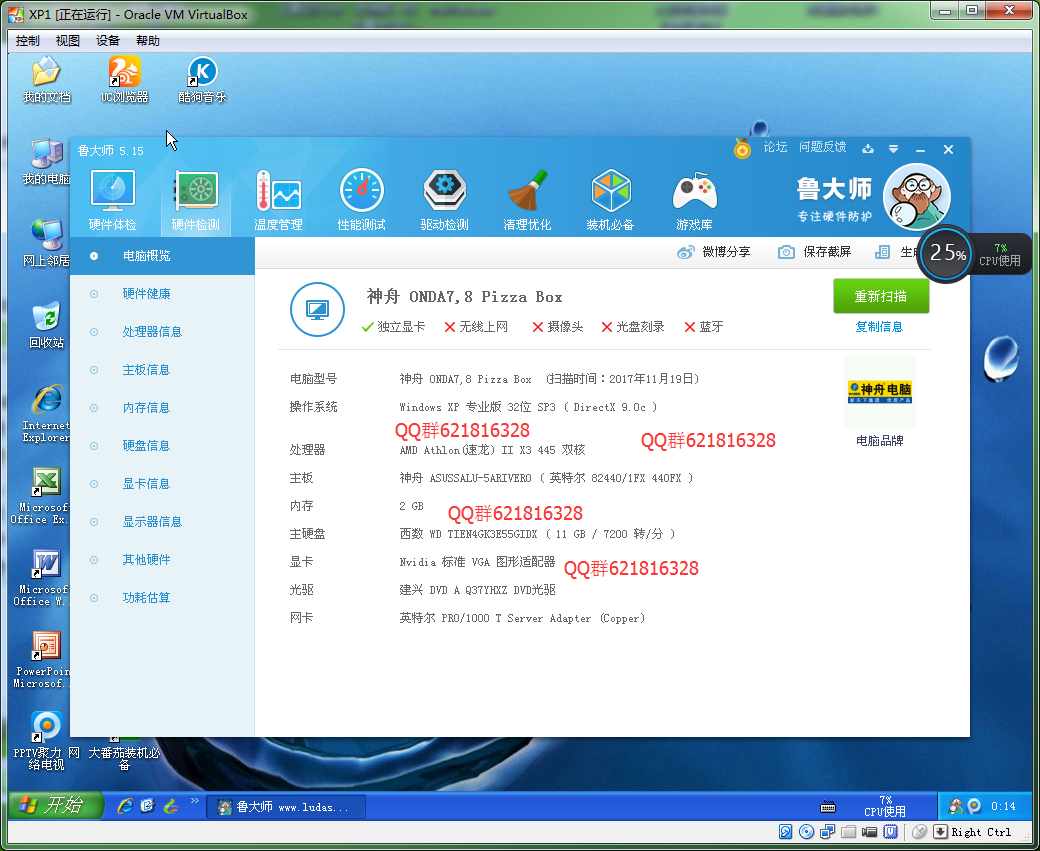Open the 论坛 forum link
The width and height of the screenshot is (1040, 851).
click(x=775, y=147)
